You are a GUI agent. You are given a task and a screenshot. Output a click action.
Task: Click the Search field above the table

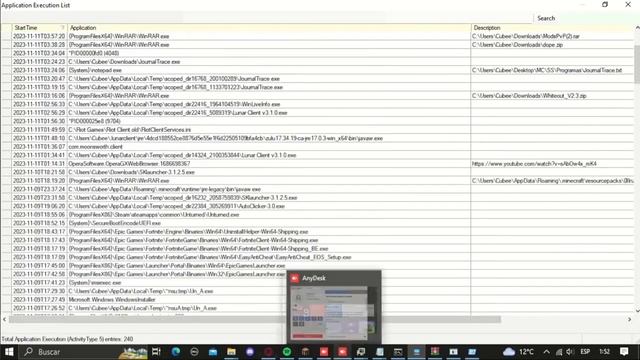click(x=585, y=18)
